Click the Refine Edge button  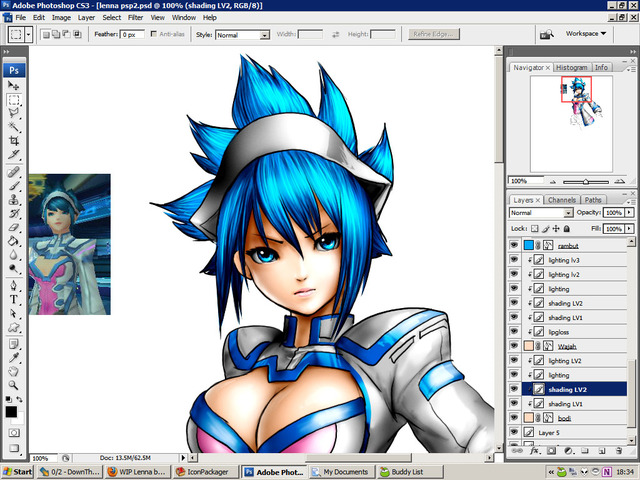[x=433, y=34]
